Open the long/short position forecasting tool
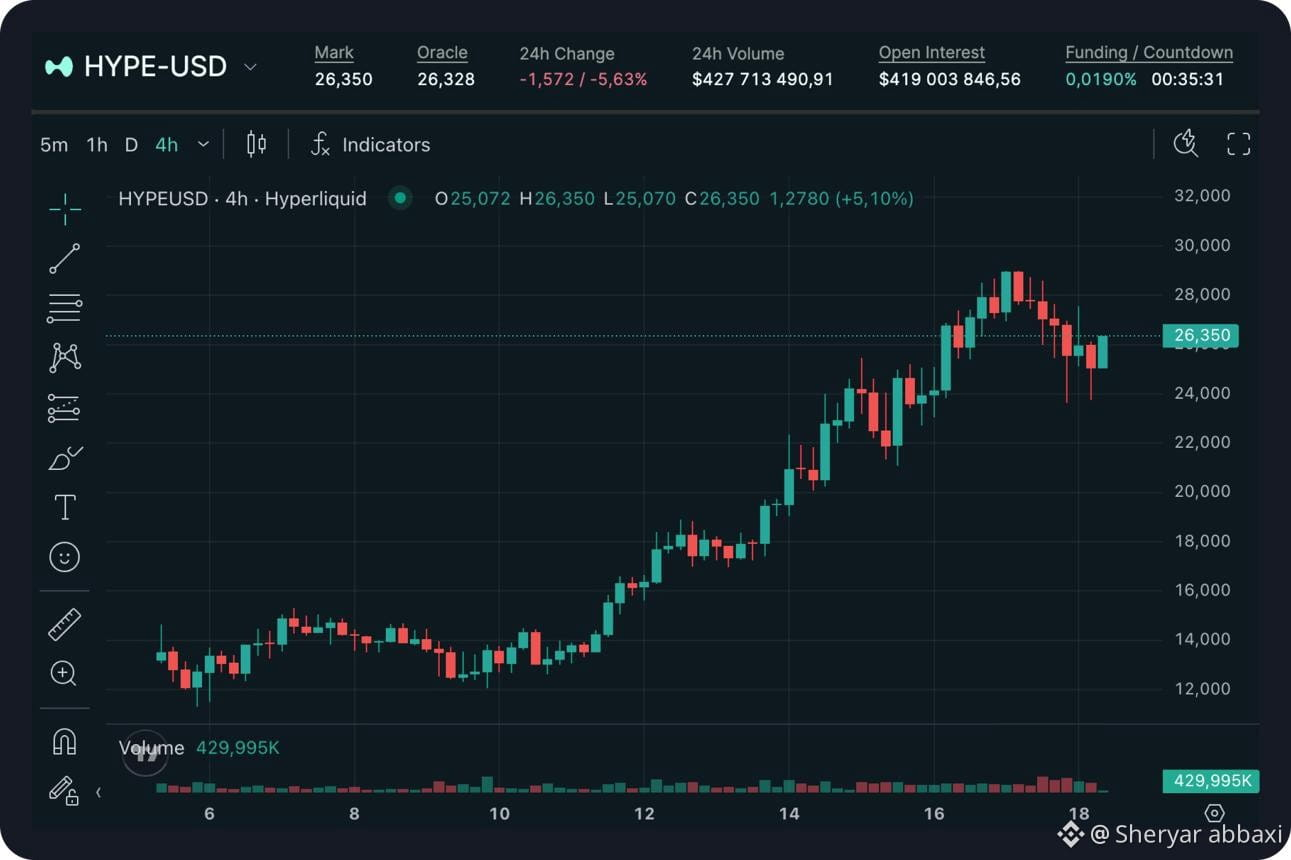The width and height of the screenshot is (1291, 860). [x=65, y=408]
